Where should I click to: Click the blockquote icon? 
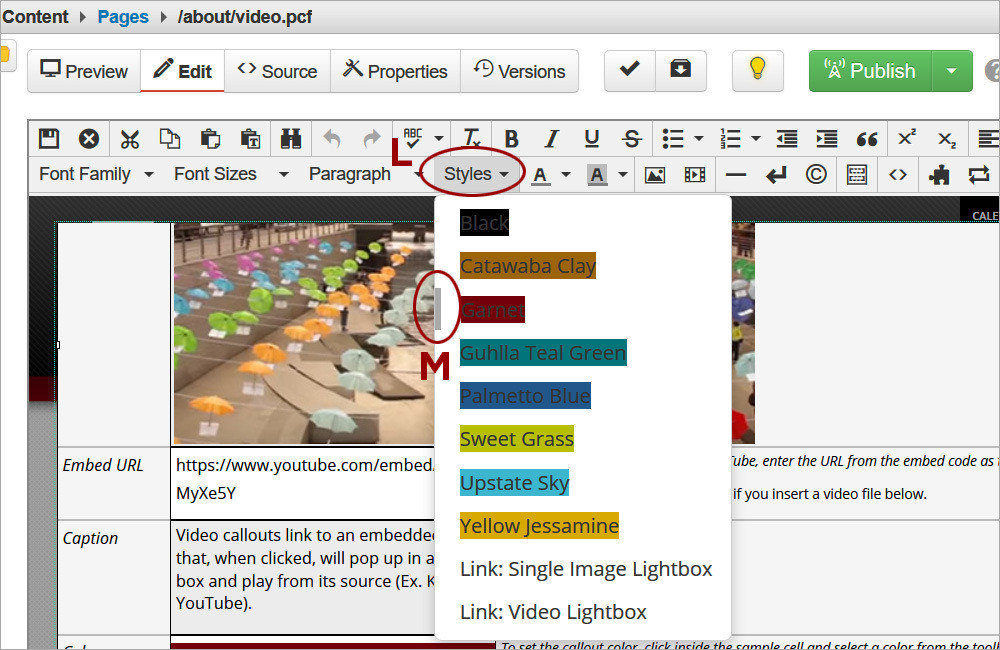tap(867, 139)
